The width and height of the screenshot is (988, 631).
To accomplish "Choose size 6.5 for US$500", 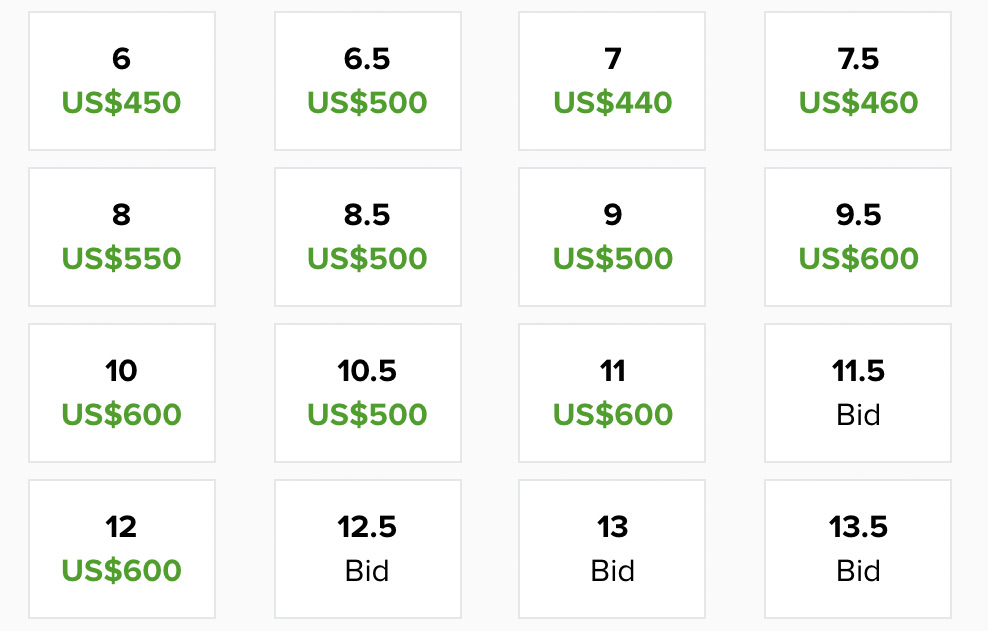I will pyautogui.click(x=367, y=81).
